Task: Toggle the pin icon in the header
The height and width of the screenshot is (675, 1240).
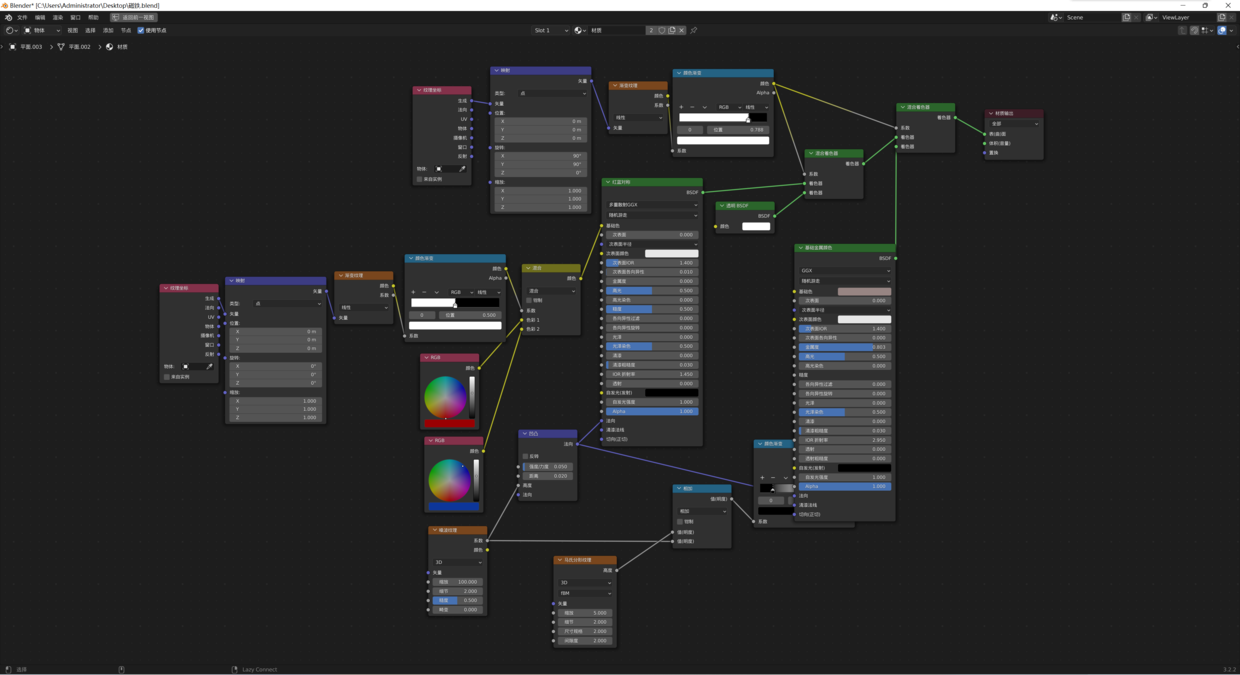Action: [694, 30]
